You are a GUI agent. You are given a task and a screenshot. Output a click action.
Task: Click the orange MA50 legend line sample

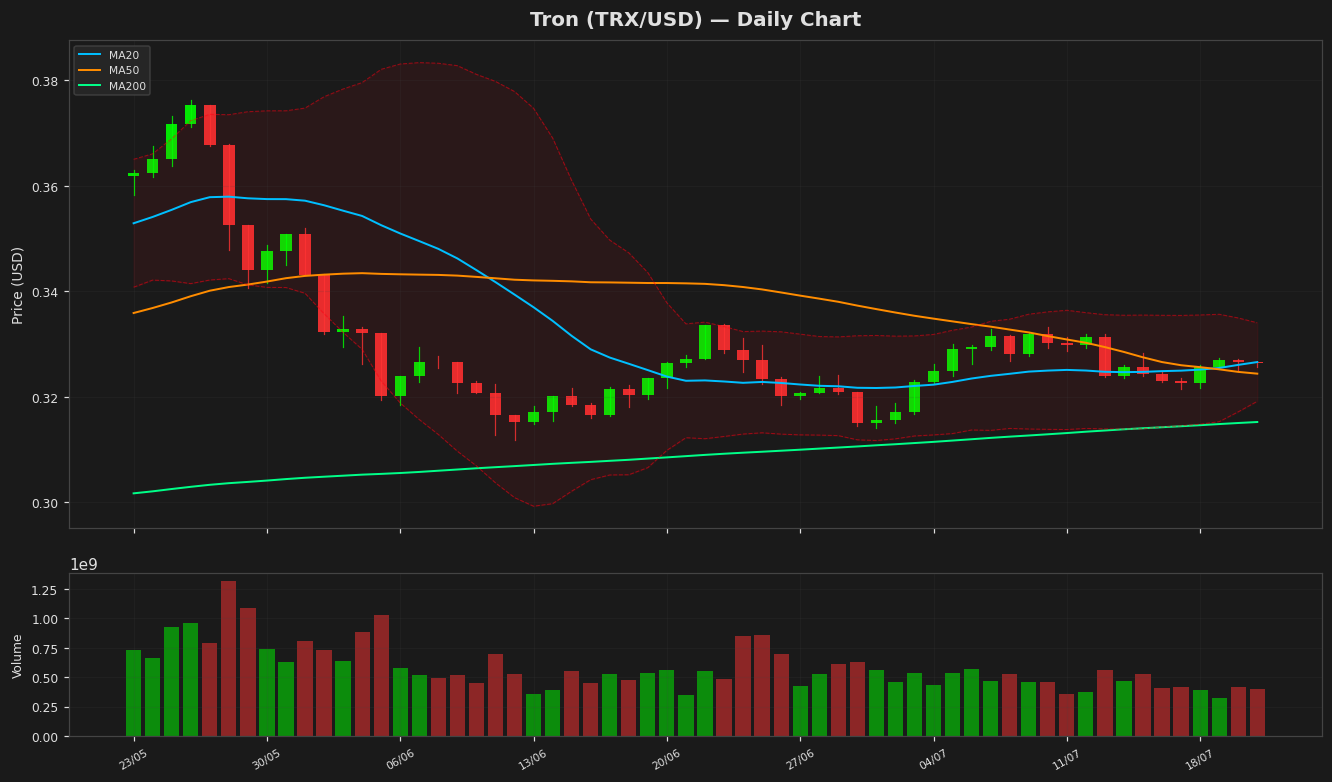point(90,71)
